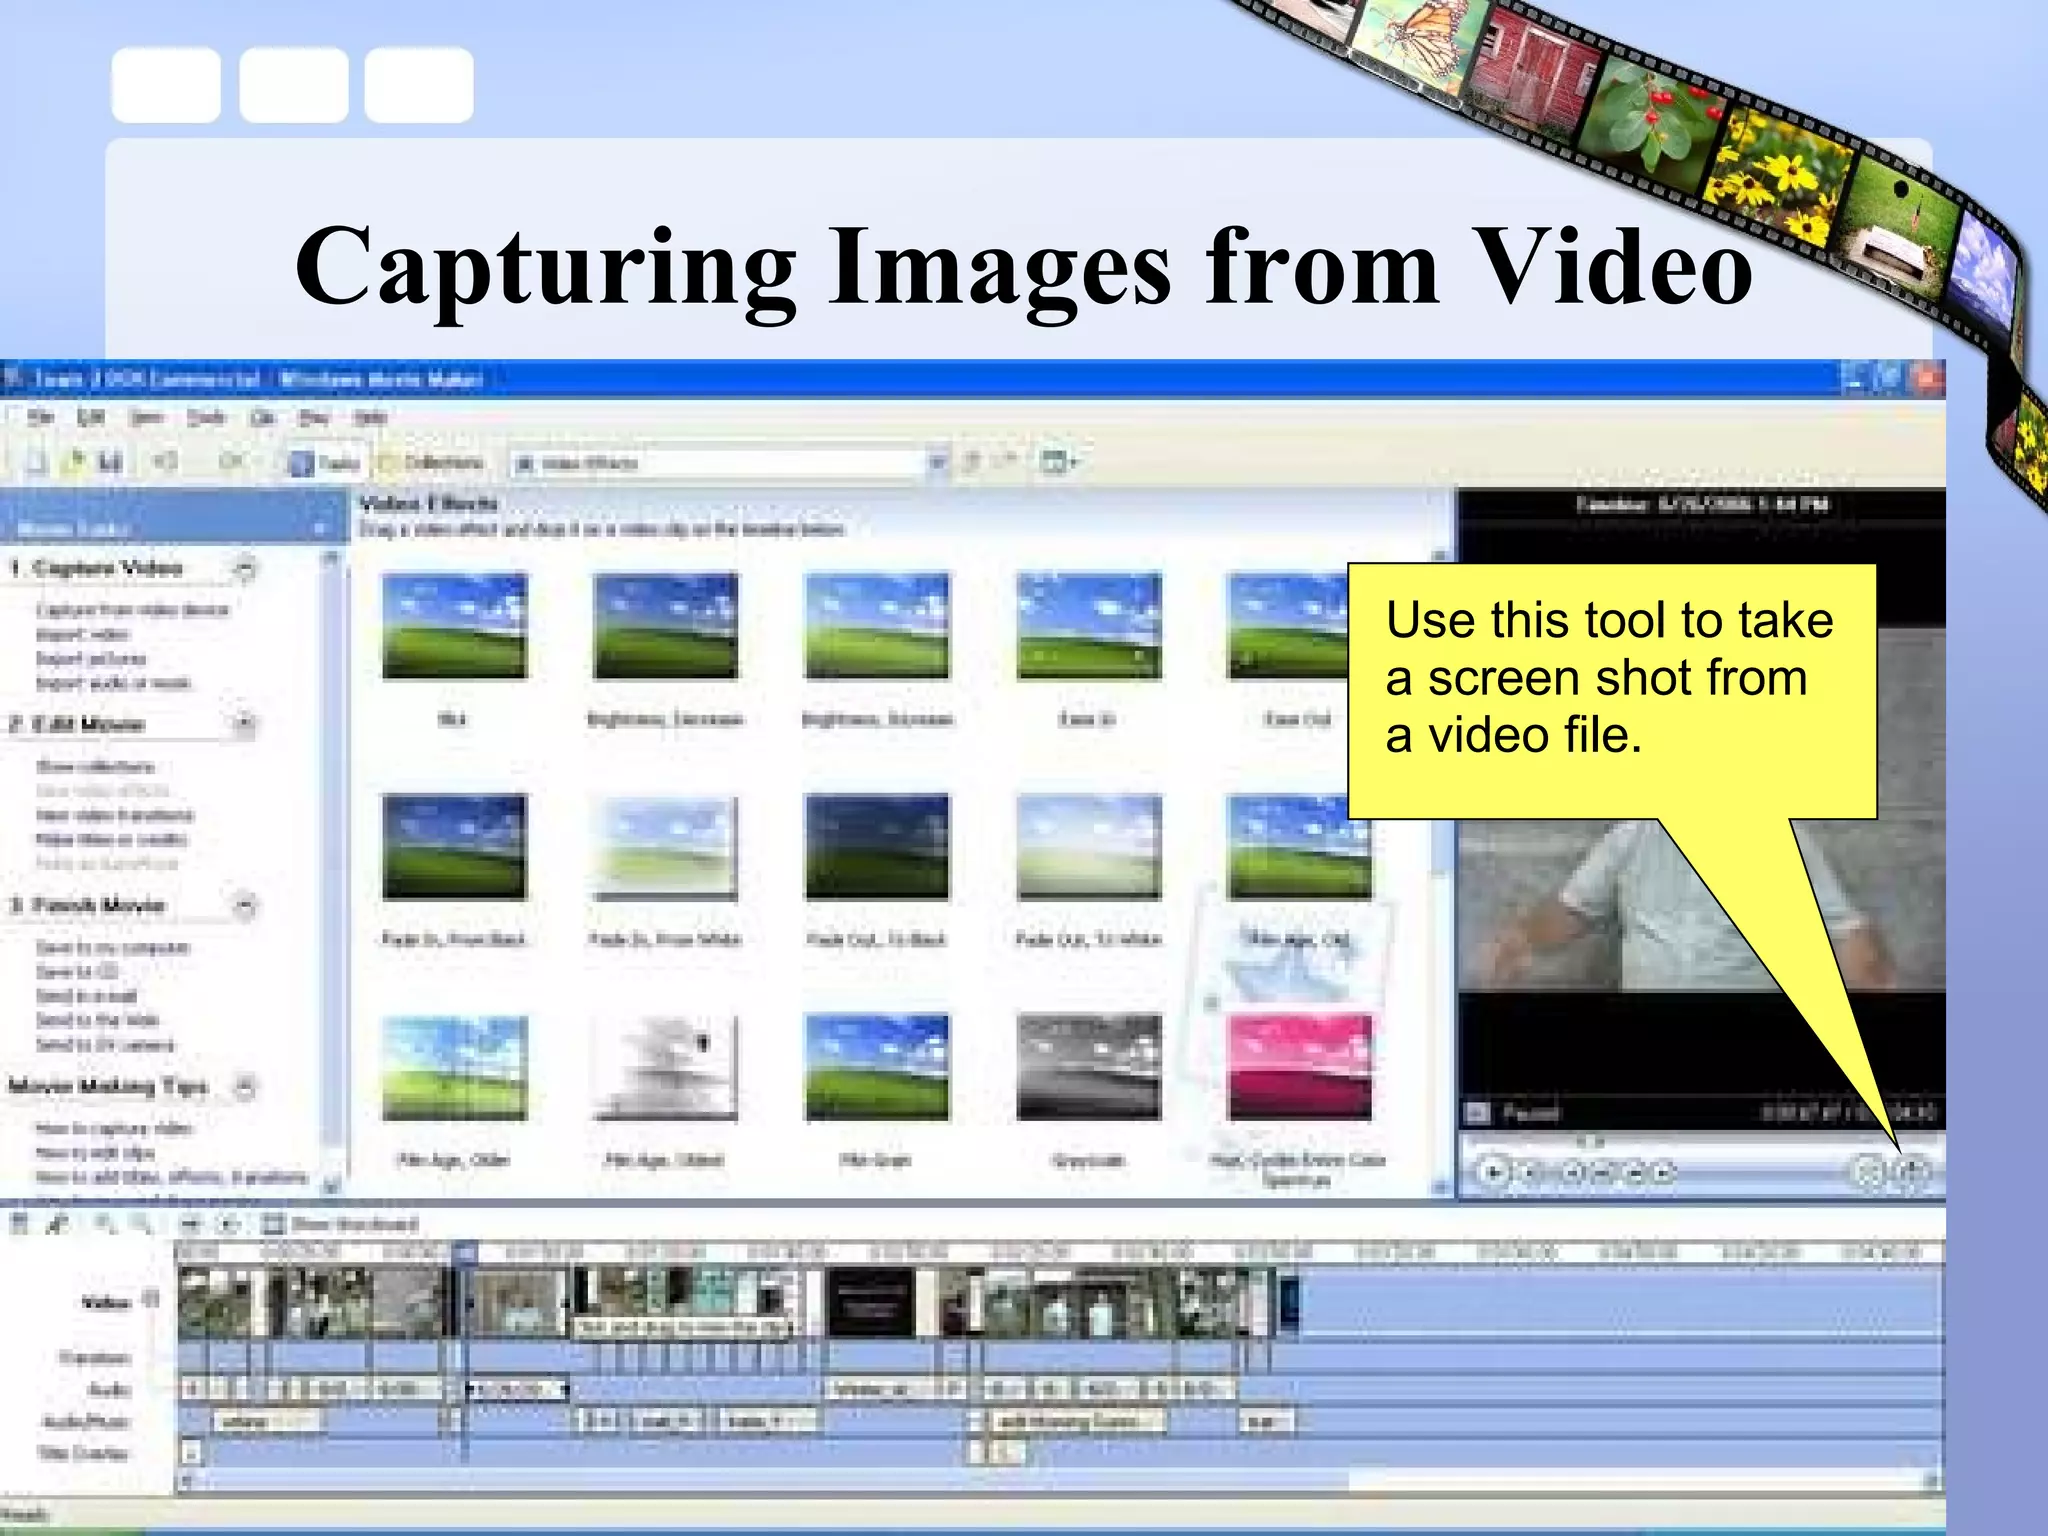
Task: Click Save to my computer link
Action: [x=112, y=947]
